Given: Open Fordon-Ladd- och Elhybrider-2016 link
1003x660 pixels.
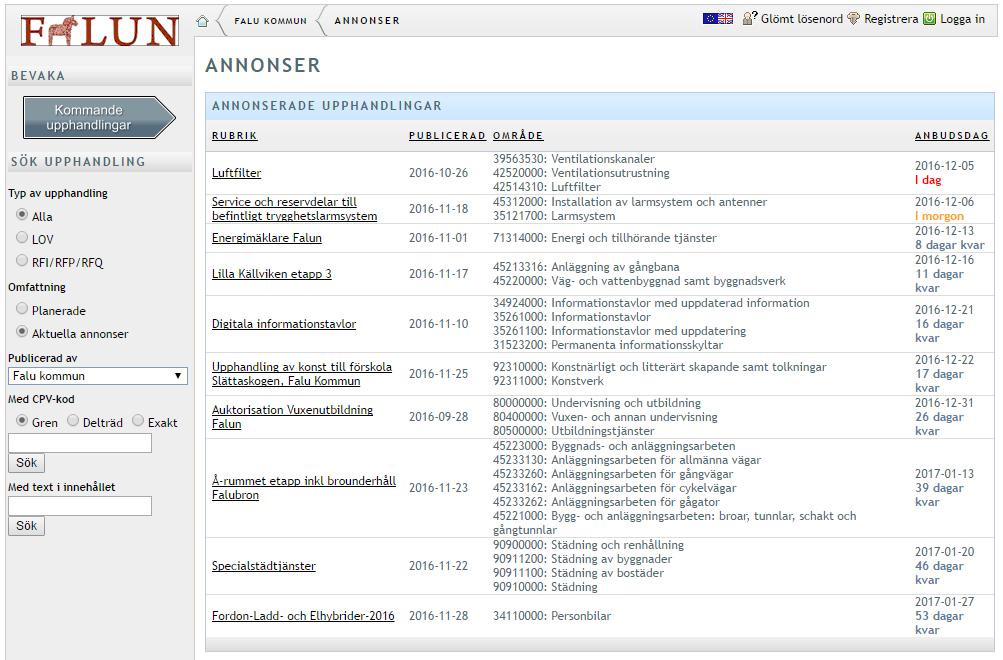Looking at the screenshot, I should [303, 616].
